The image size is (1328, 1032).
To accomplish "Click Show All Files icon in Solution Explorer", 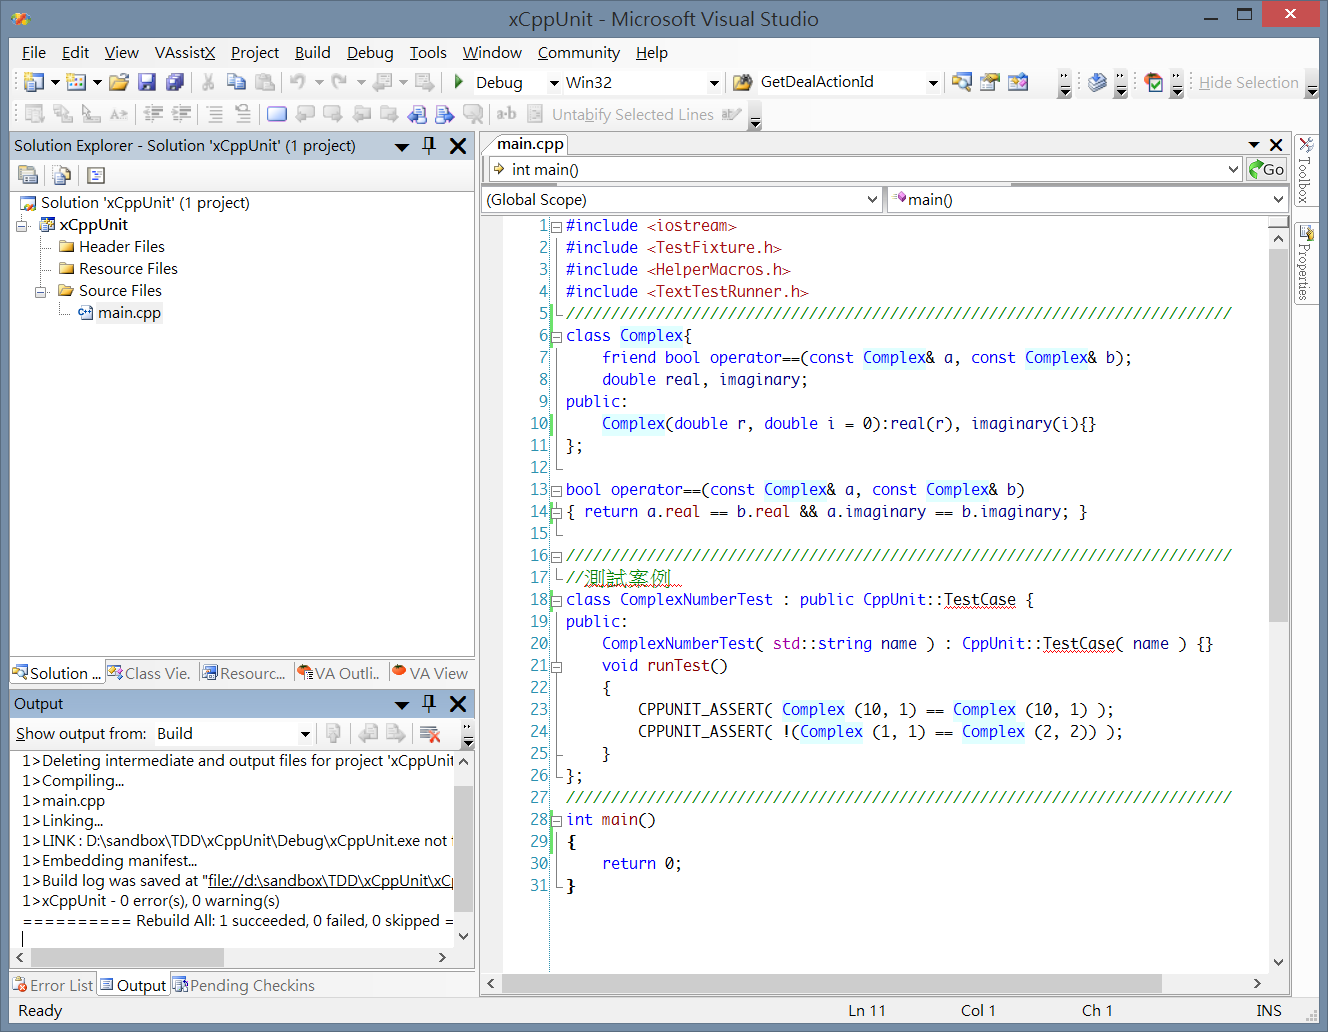I will pyautogui.click(x=61, y=175).
